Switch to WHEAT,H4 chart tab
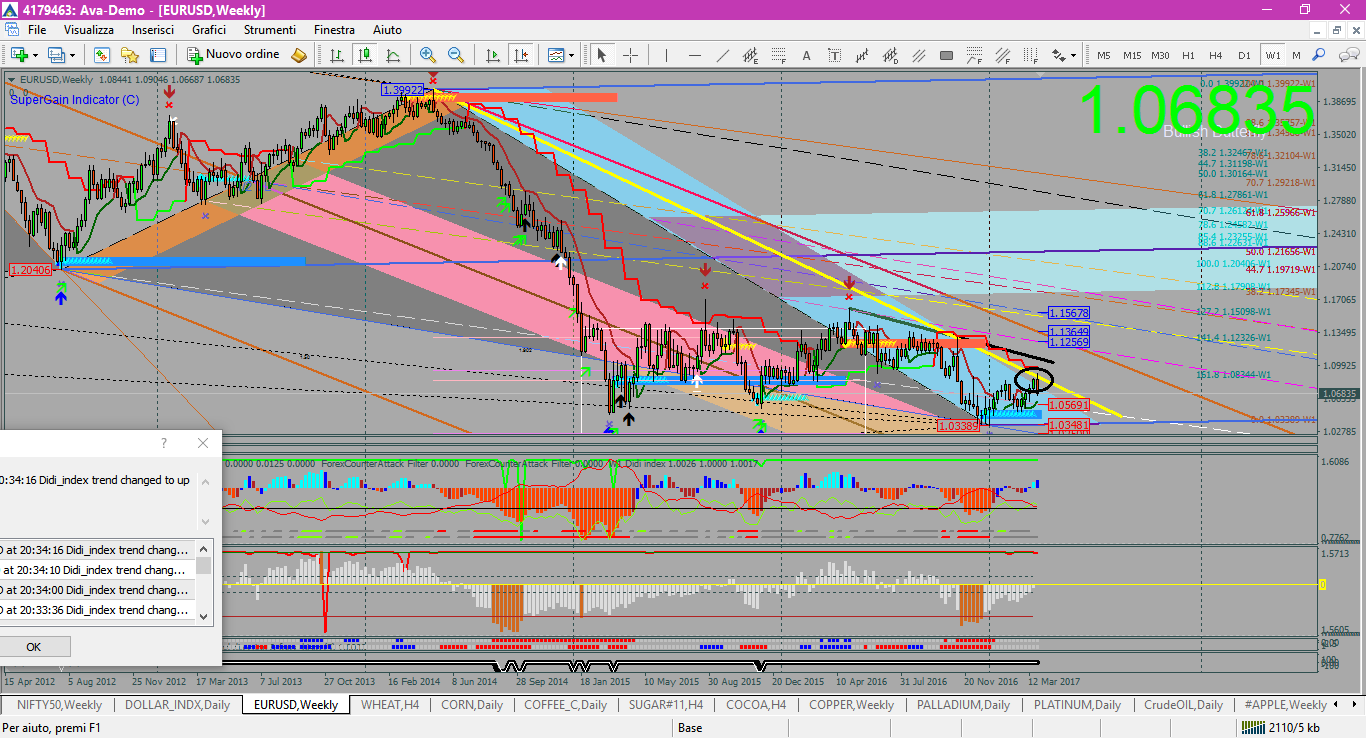 pyautogui.click(x=390, y=704)
